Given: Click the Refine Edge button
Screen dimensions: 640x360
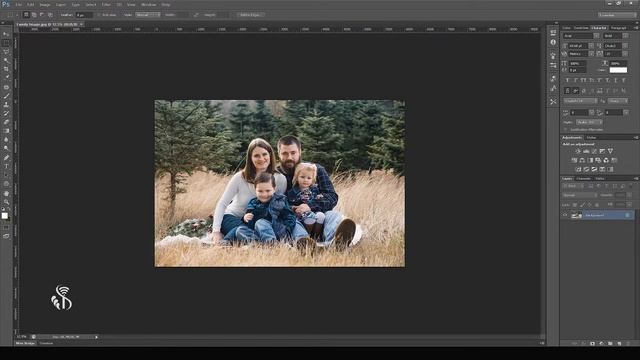Looking at the screenshot, I should 250,15.
